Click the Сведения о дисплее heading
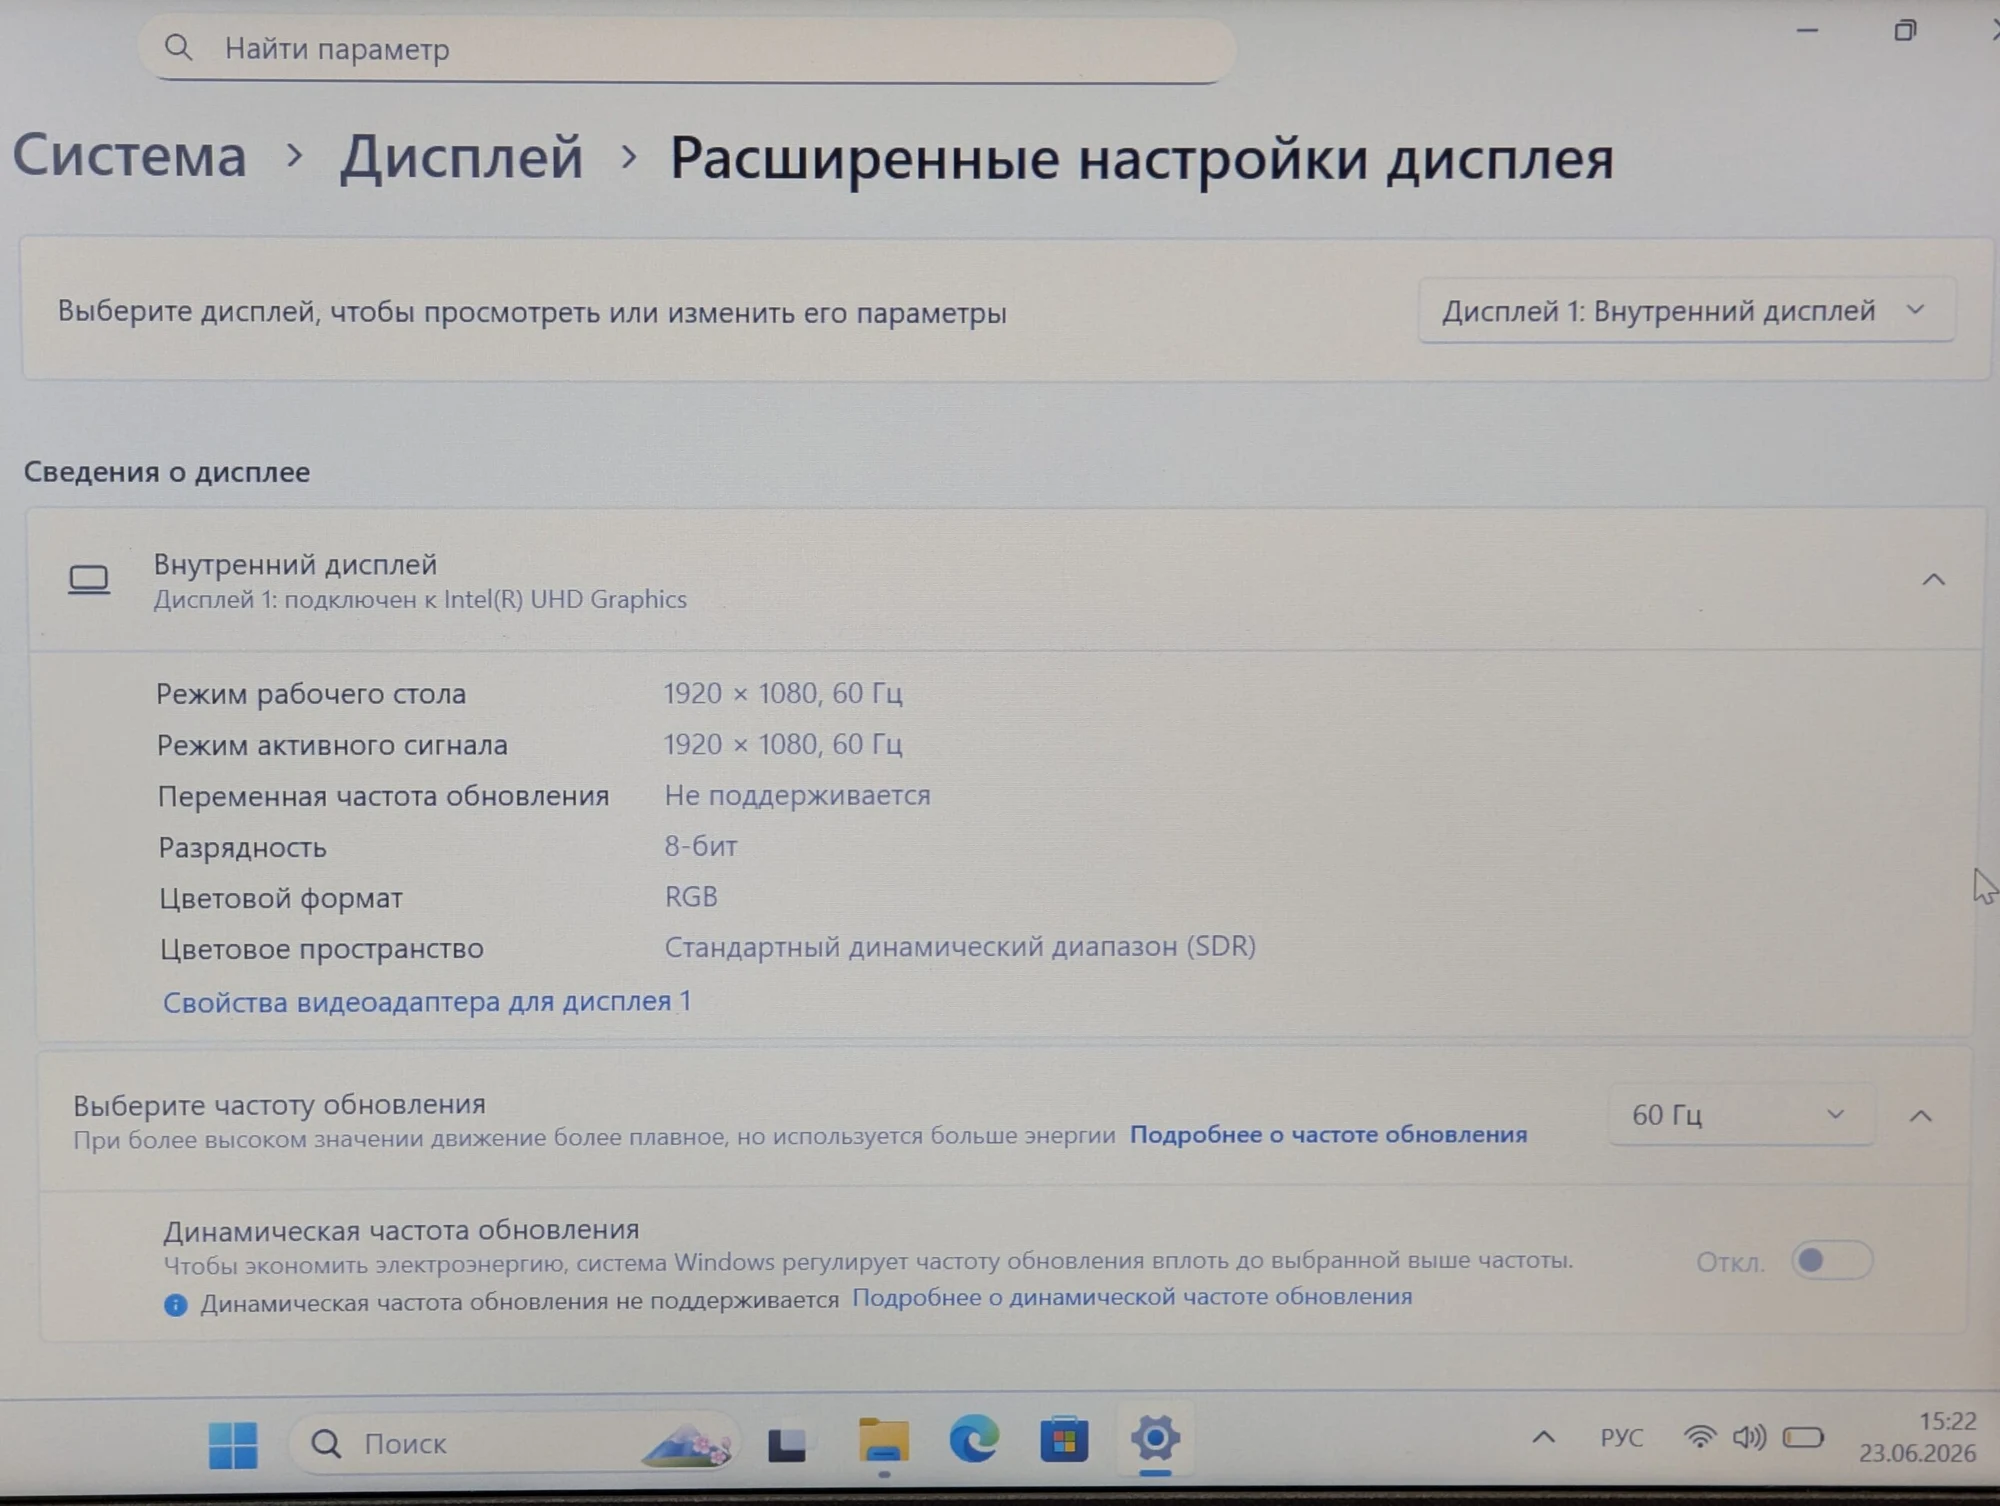The image size is (2000, 1506). point(167,472)
